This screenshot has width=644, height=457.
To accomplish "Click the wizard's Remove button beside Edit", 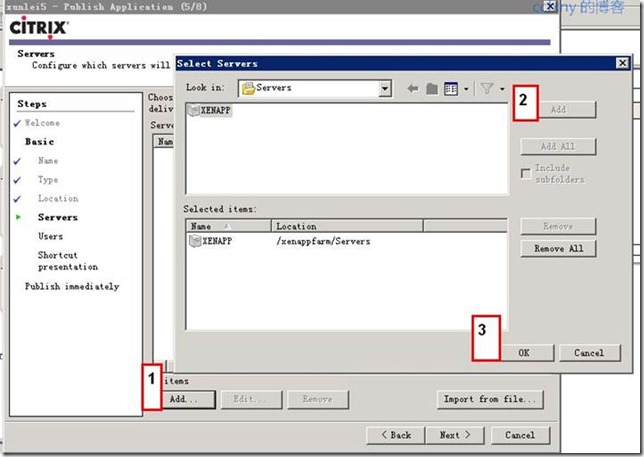I will [318, 399].
